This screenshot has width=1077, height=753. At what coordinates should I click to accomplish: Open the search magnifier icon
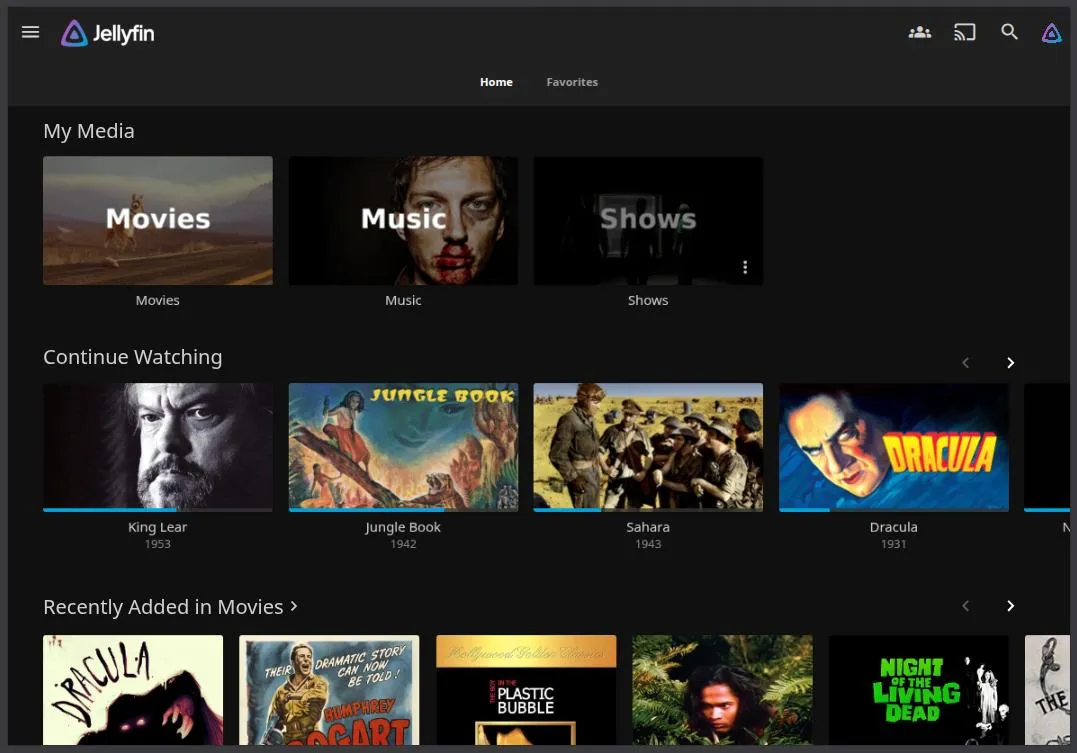pos(1009,32)
